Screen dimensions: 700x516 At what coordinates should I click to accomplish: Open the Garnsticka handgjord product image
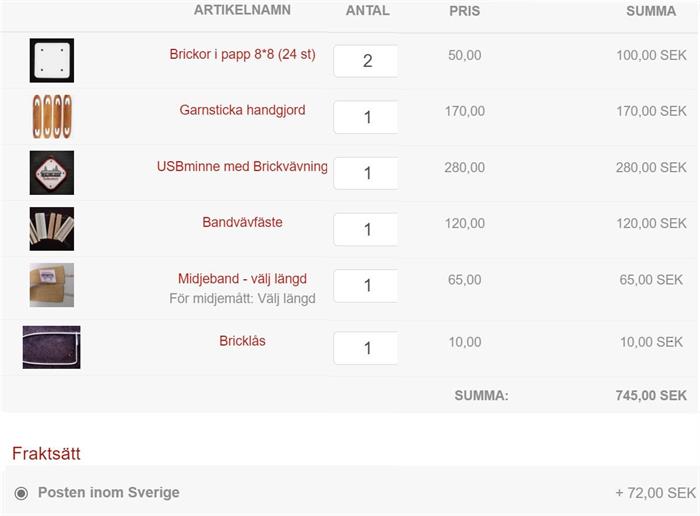pos(52,117)
